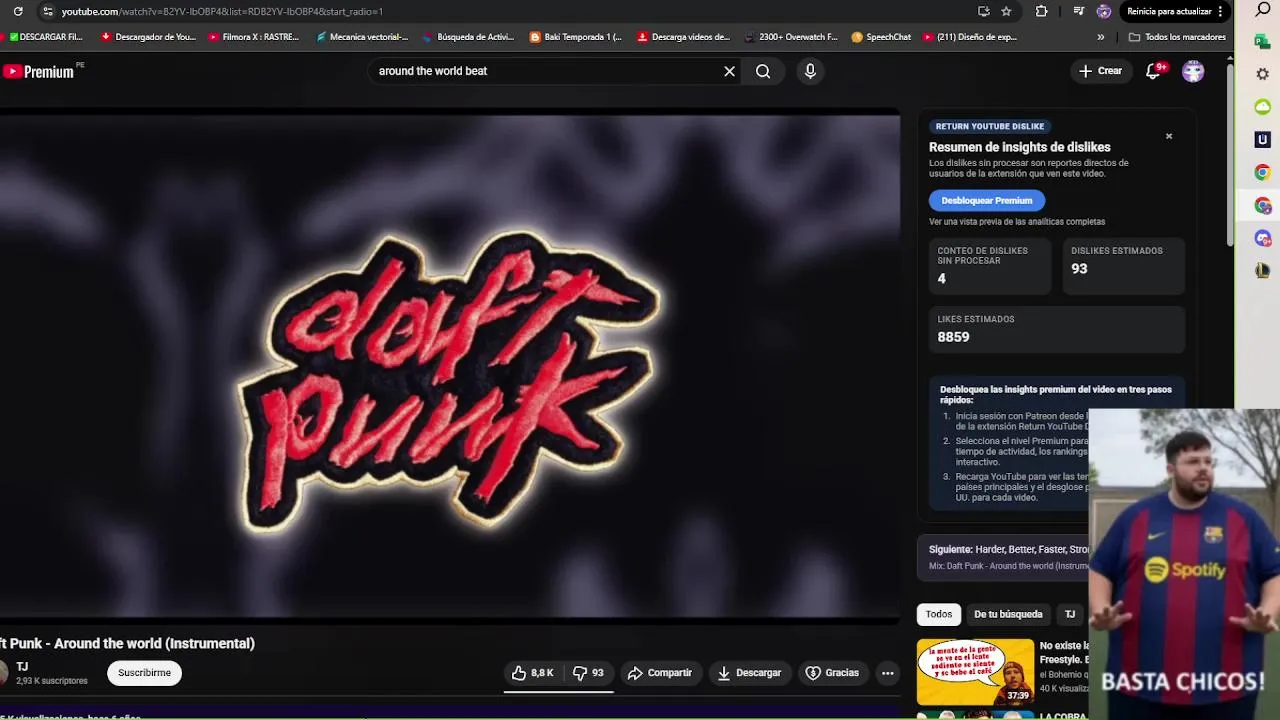Open the 'U' app icon in sidebar
This screenshot has height=720, width=1280.
point(1263,140)
